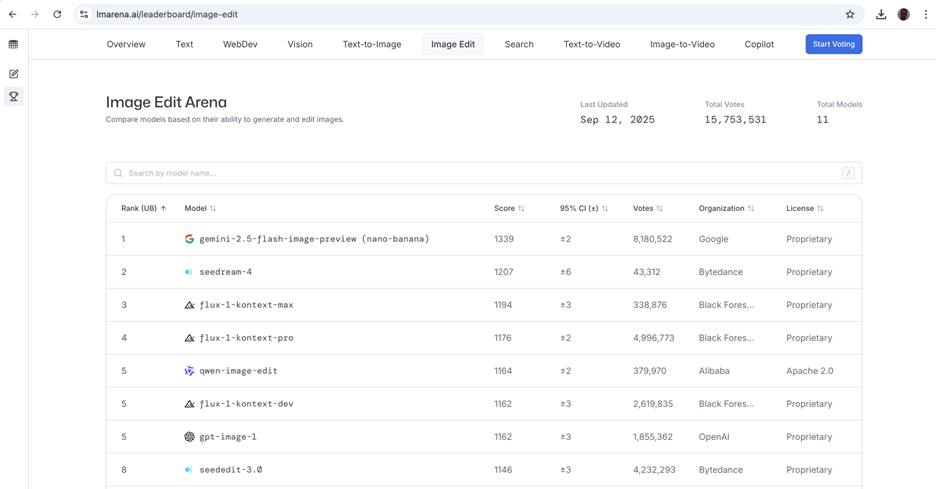Screen dimensions: 936x489
Task: Reload the lmarena page
Action: [x=57, y=14]
